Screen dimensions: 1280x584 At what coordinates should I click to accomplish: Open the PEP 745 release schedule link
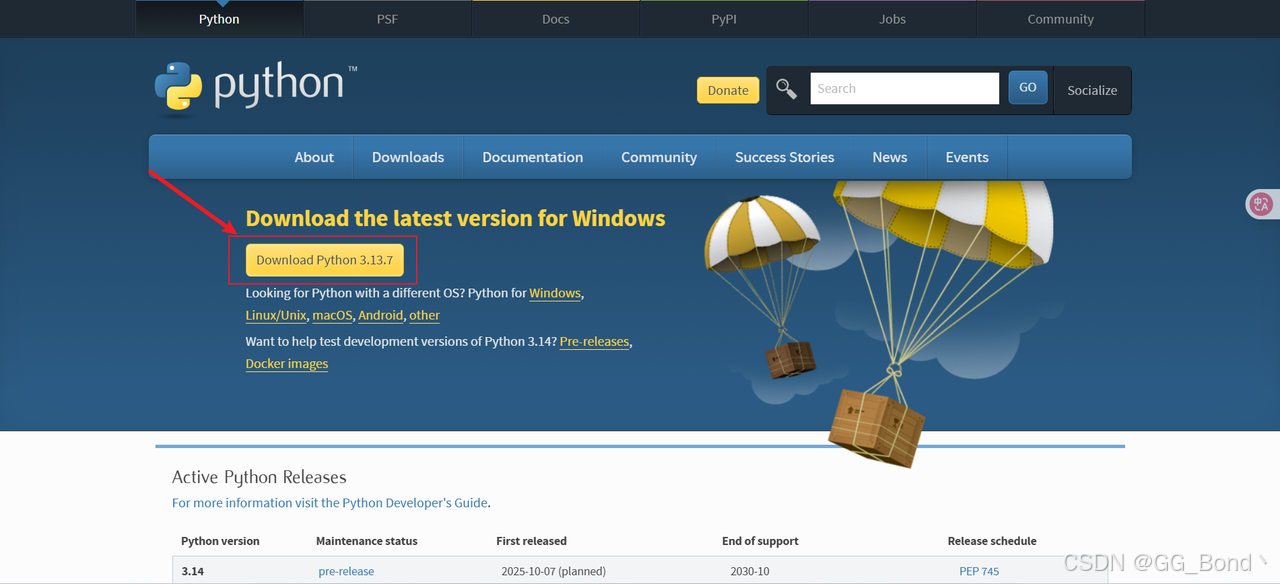coord(979,572)
